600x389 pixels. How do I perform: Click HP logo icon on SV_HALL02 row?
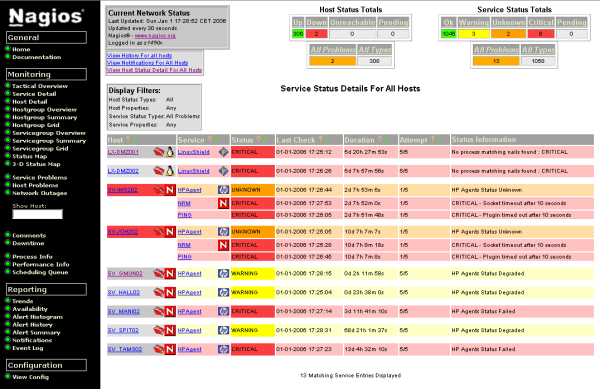point(223,292)
